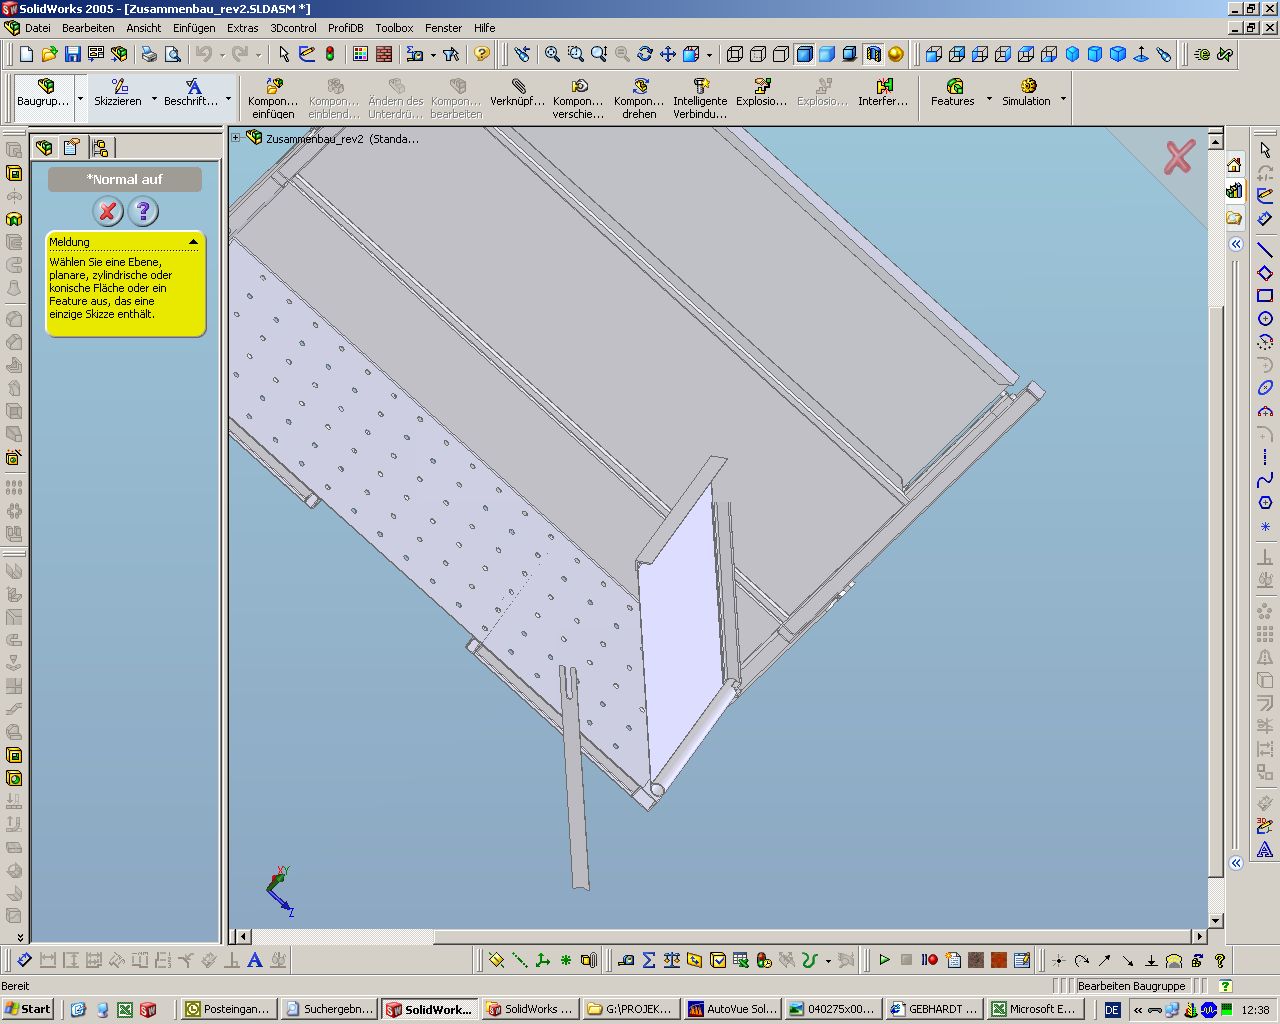
Task: Switch to the AutoVue taskbar window
Action: pos(732,1009)
